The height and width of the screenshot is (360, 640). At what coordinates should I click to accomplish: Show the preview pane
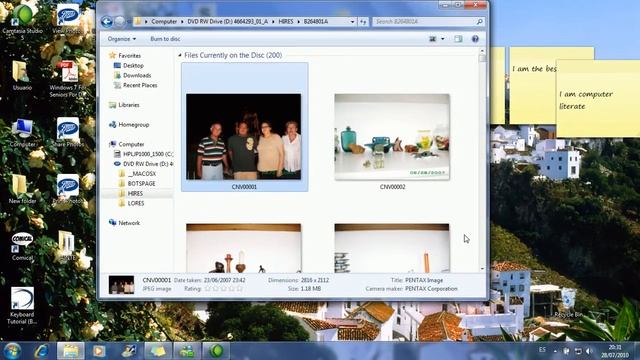coord(458,39)
